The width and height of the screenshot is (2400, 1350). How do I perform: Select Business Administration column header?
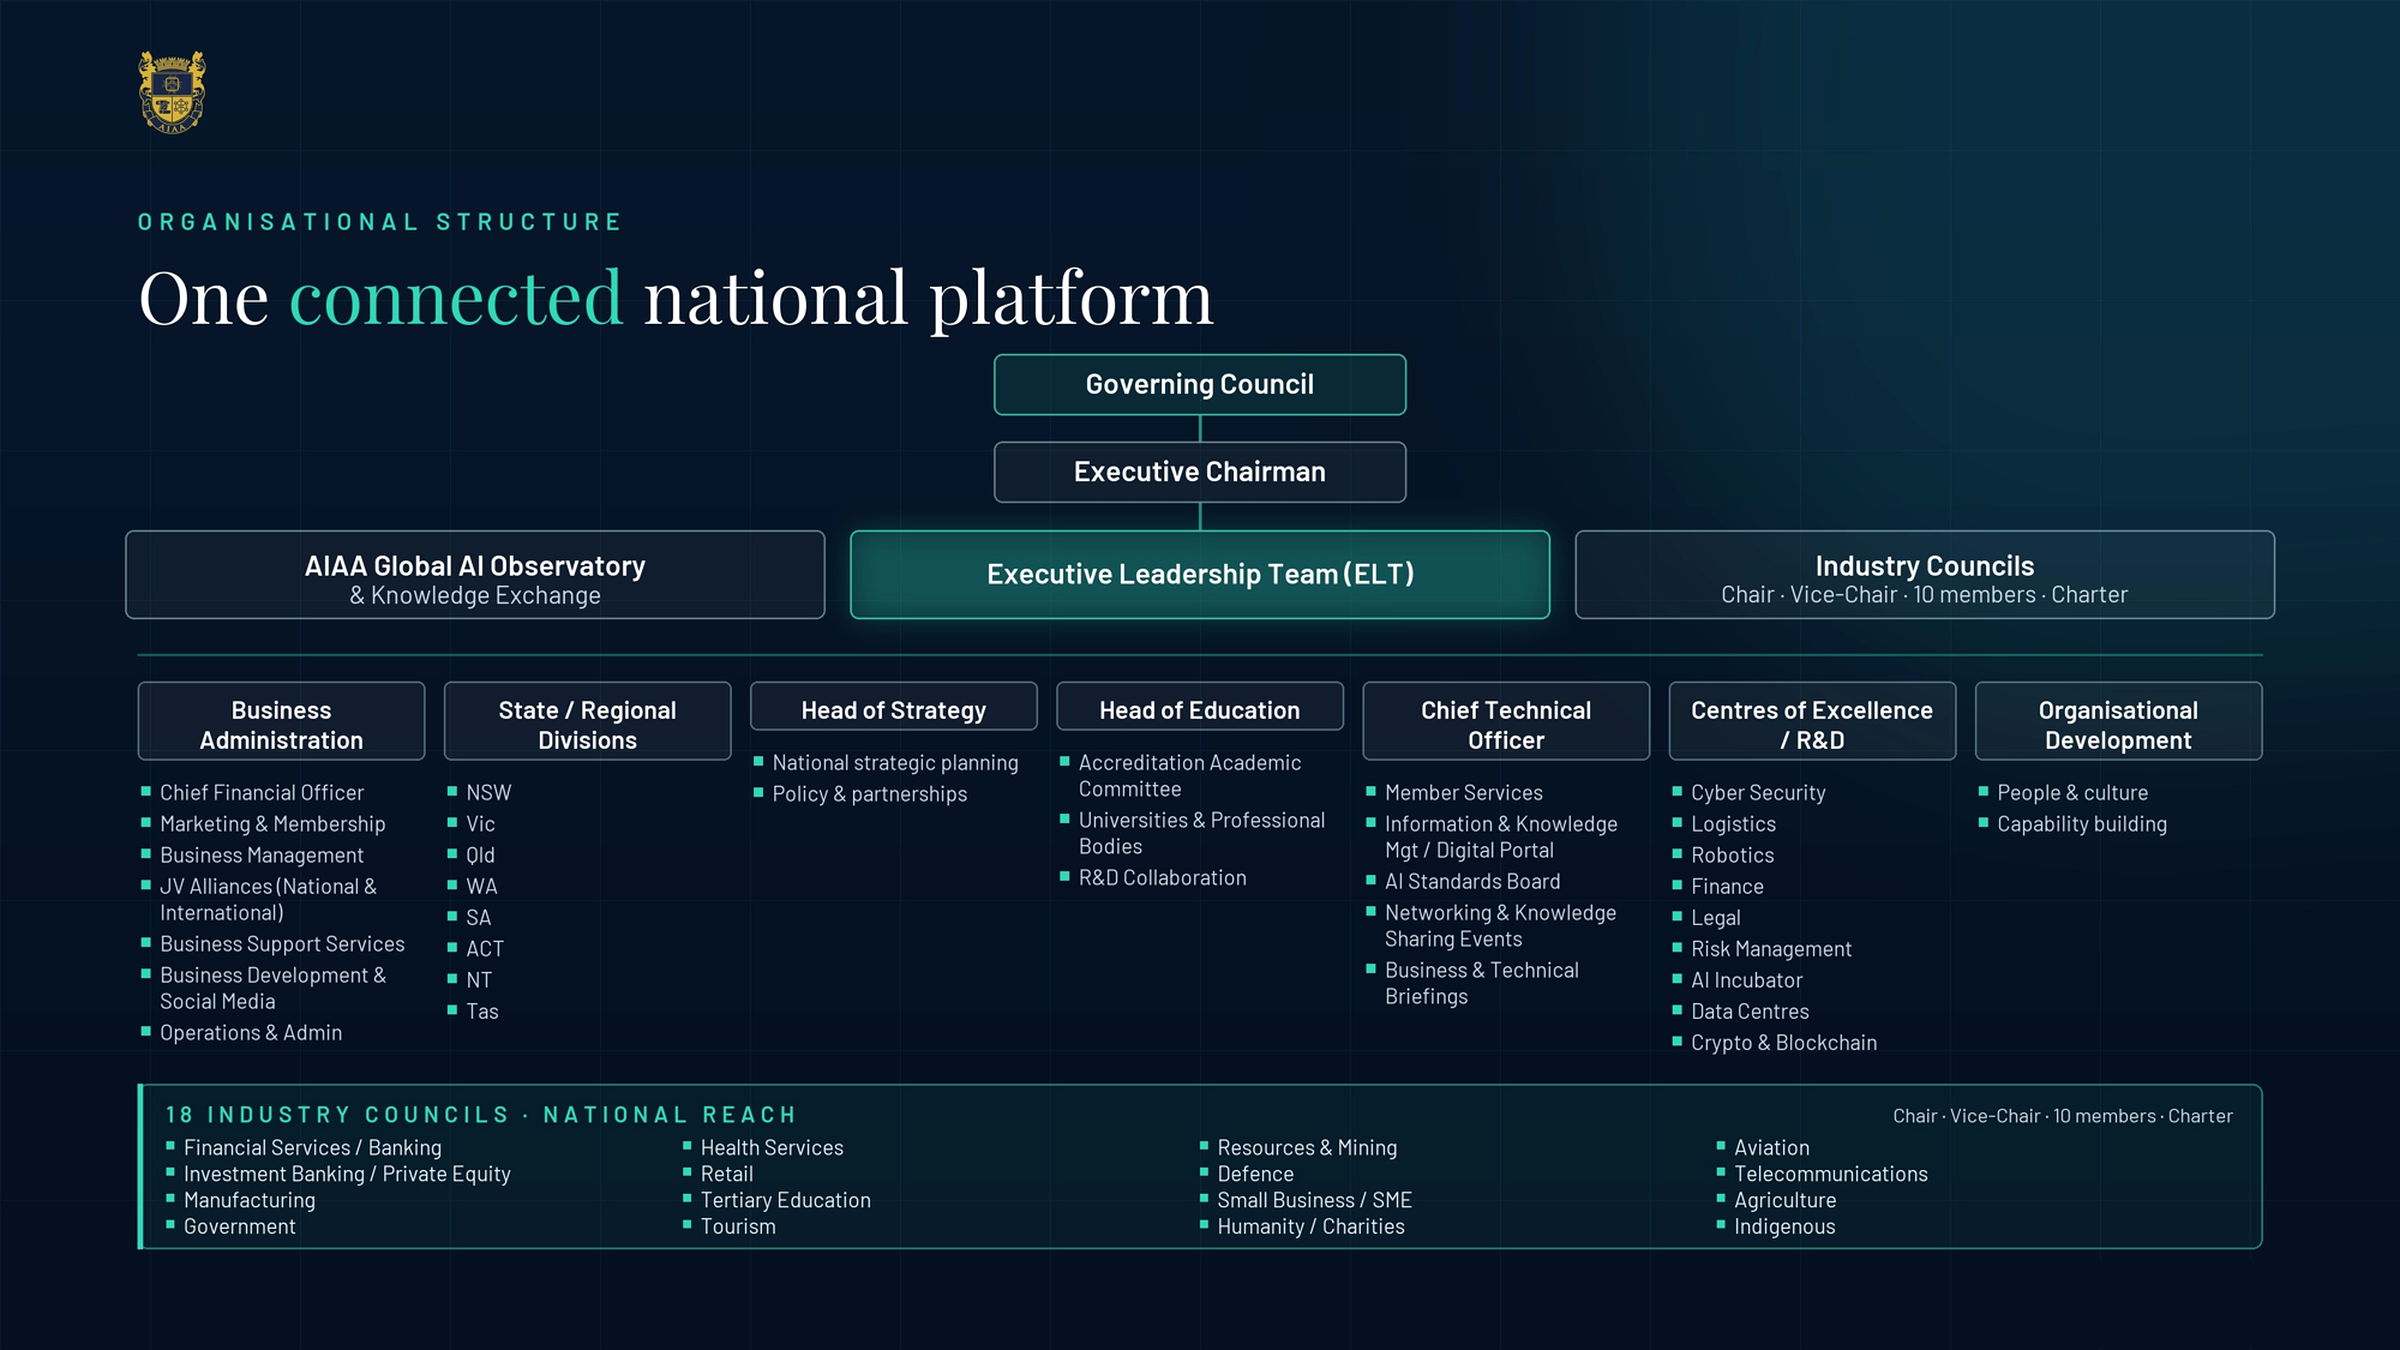(281, 721)
